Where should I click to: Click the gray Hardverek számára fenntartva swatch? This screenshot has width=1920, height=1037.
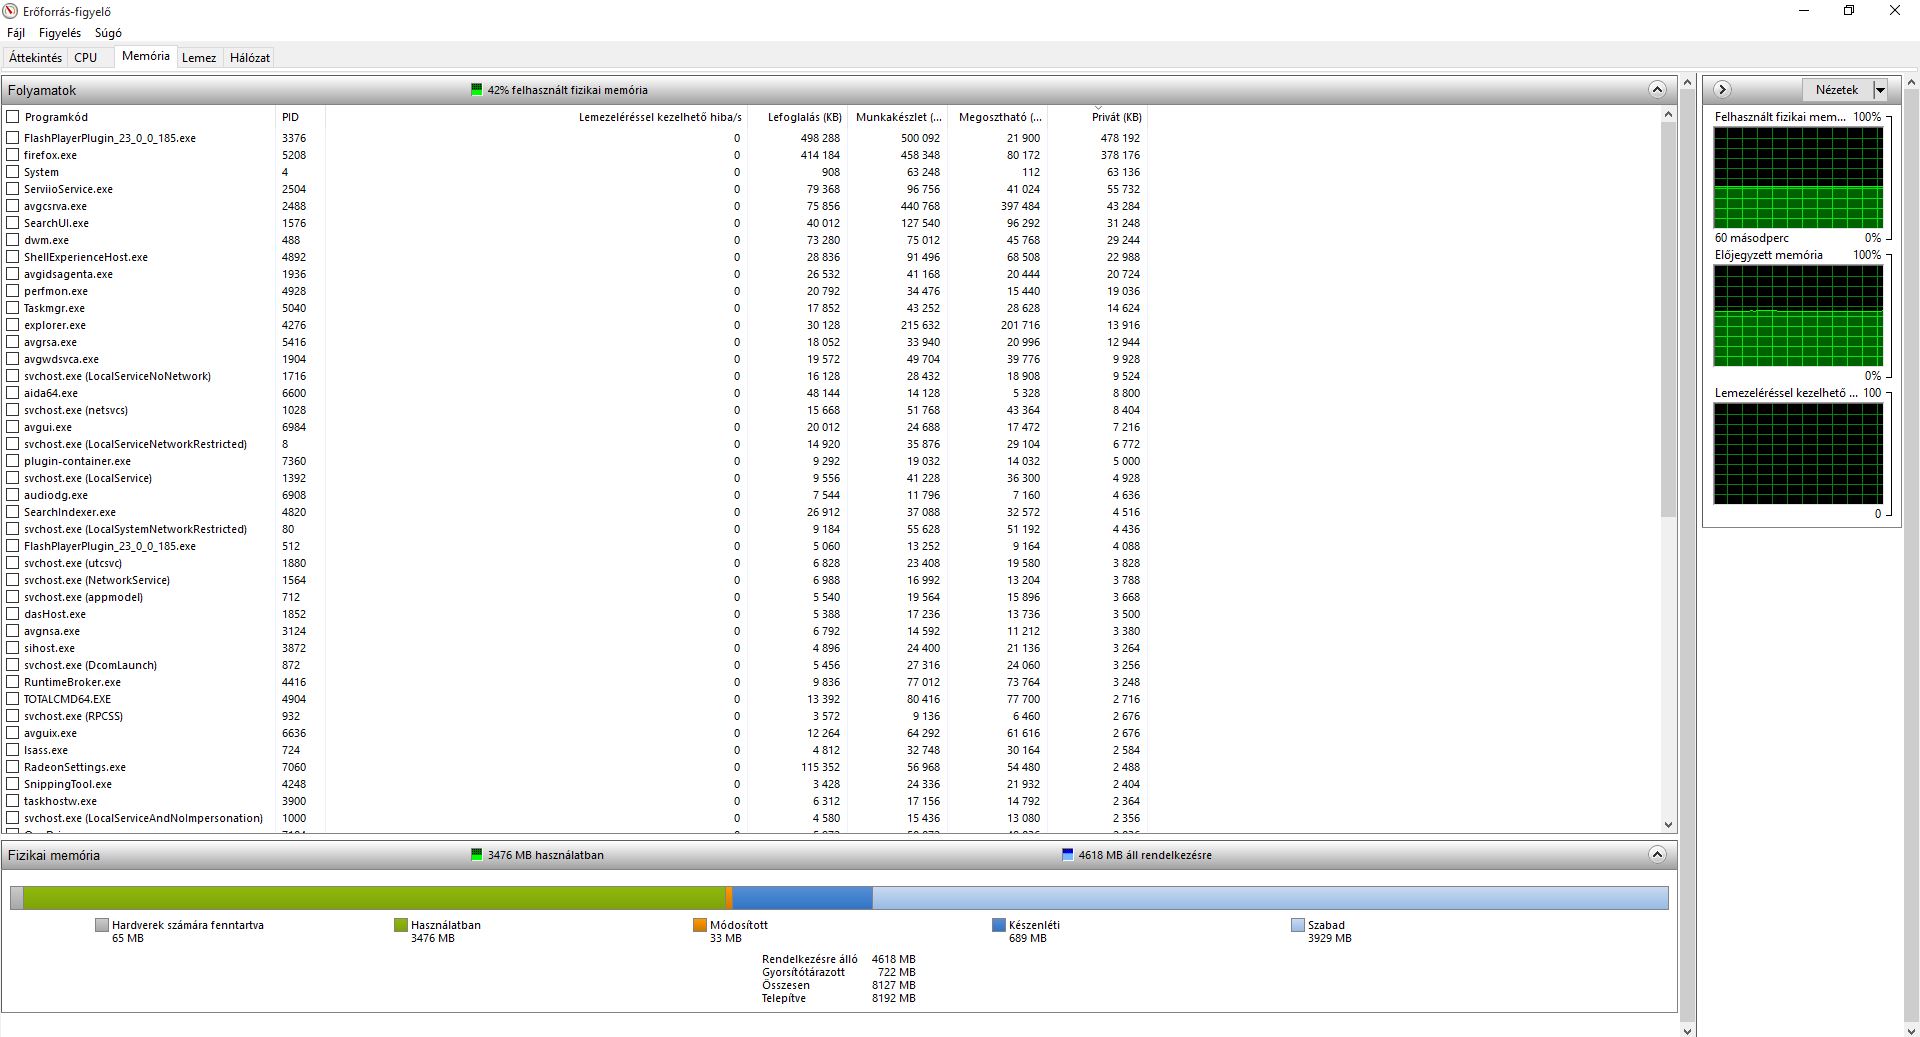point(102,925)
